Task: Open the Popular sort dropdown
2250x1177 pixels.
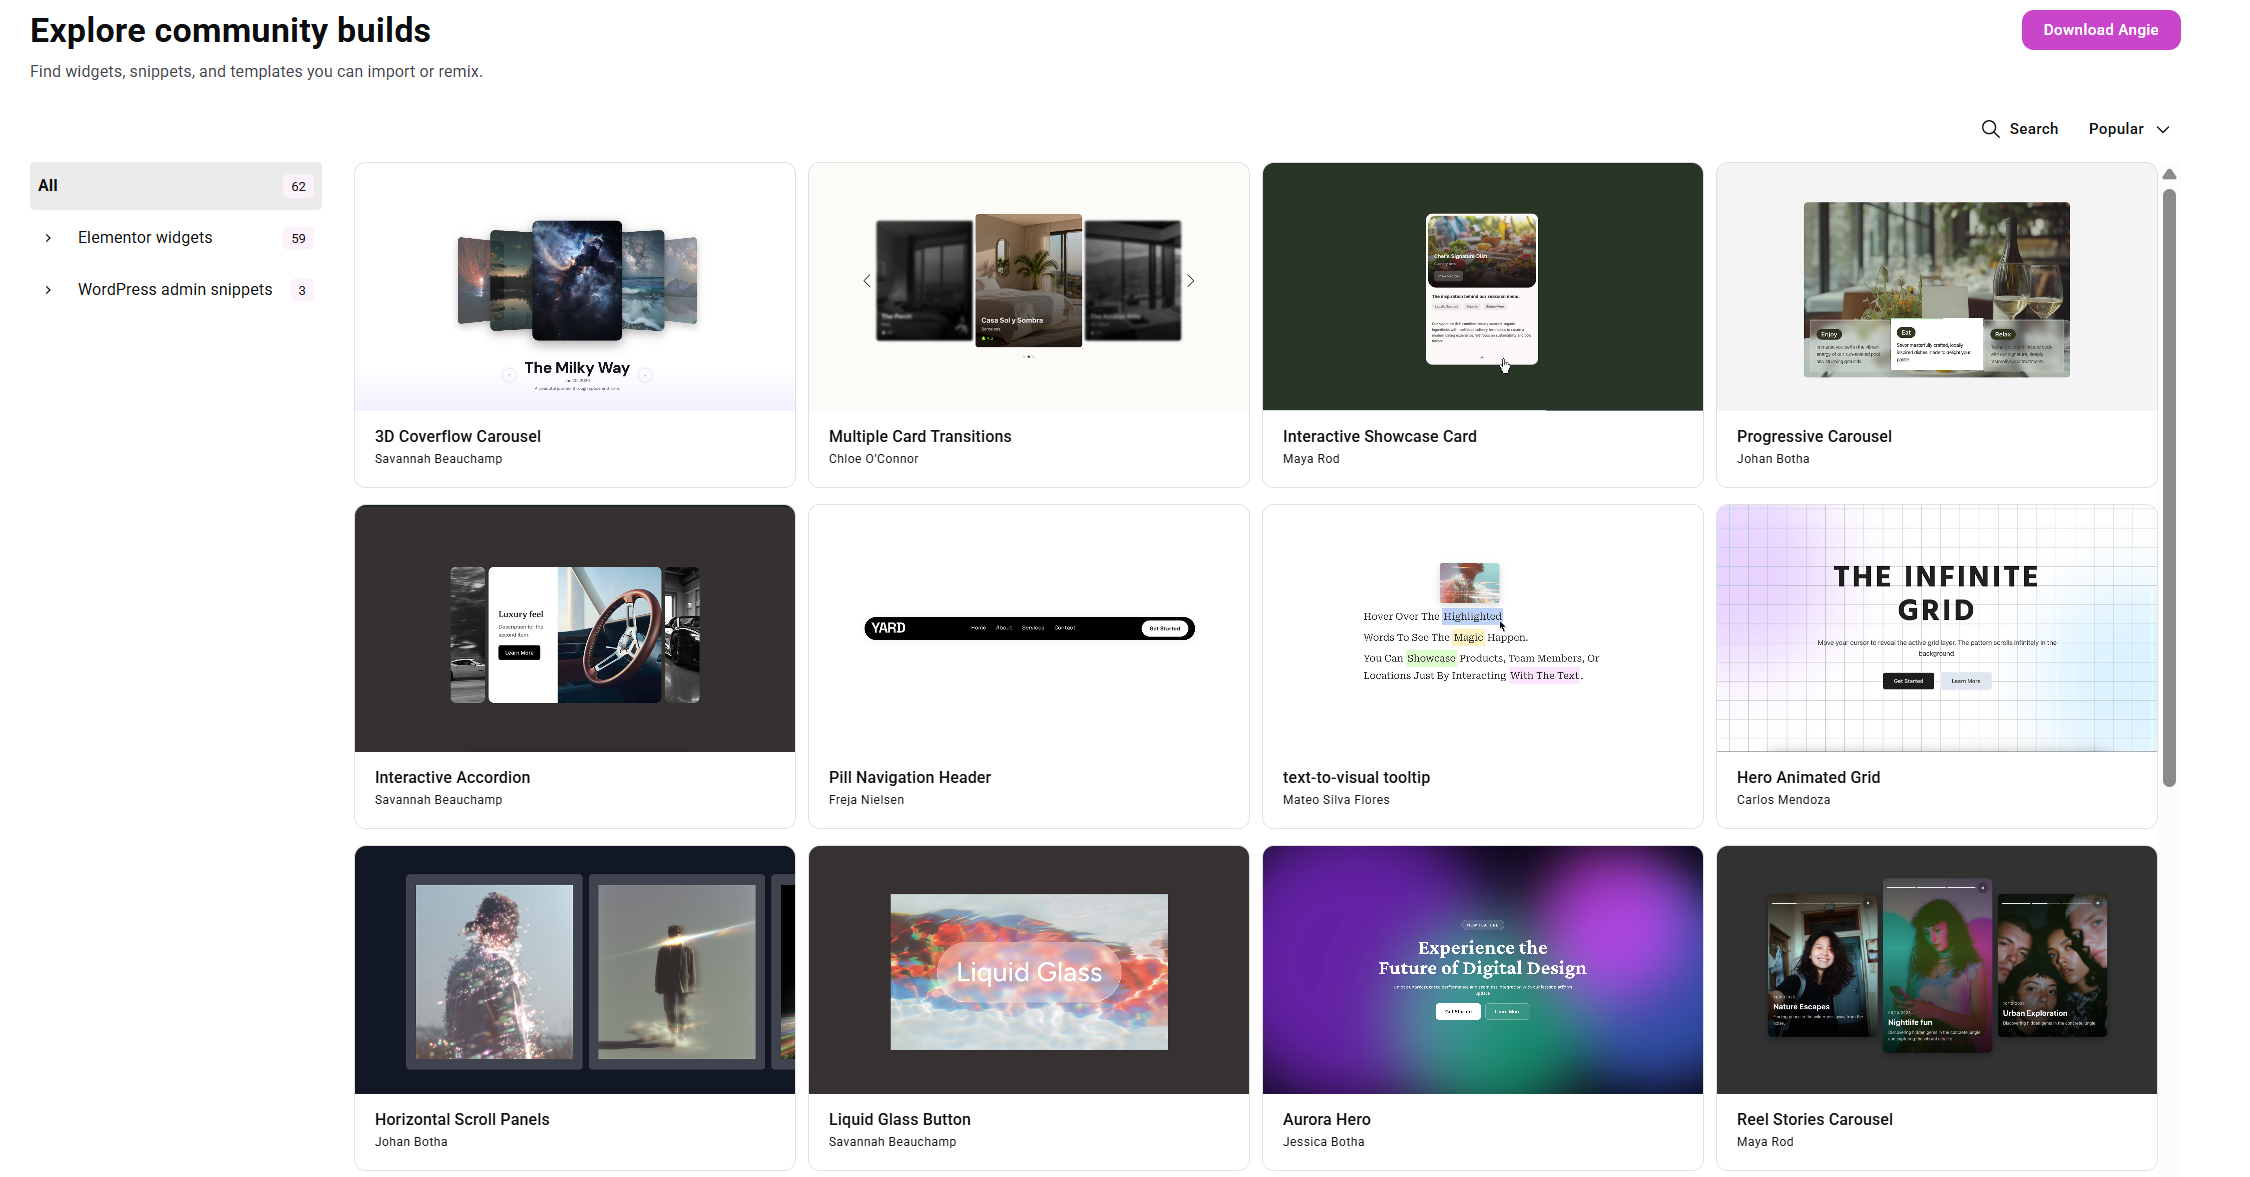Action: pyautogui.click(x=2128, y=129)
